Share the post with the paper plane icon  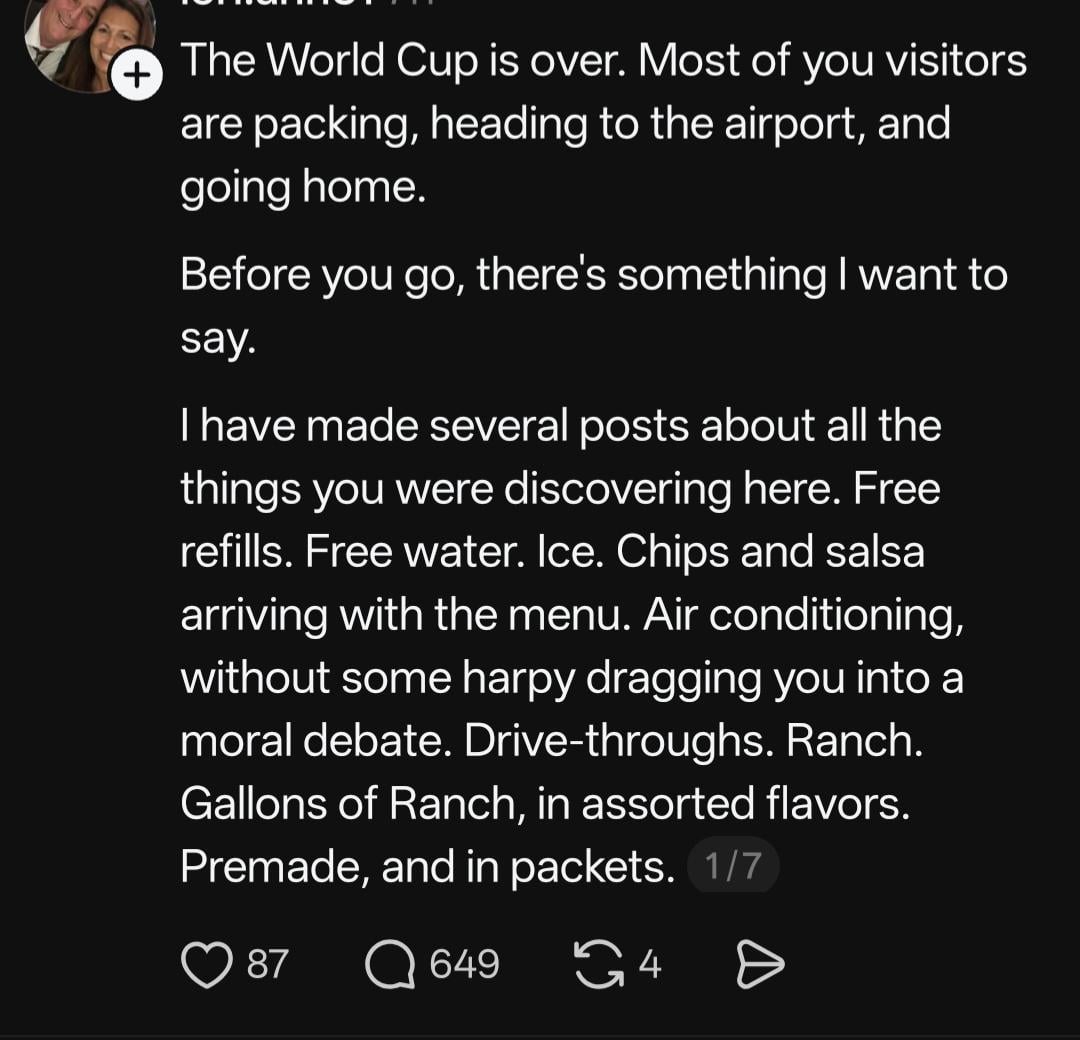click(x=760, y=965)
